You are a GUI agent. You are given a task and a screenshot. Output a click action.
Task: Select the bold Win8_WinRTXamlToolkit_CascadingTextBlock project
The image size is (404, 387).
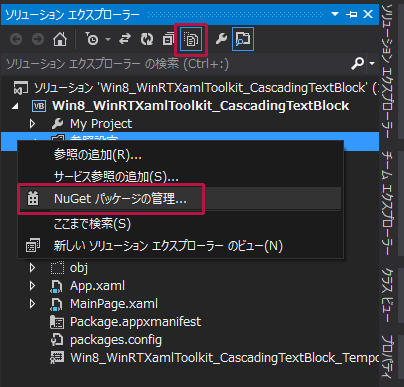pyautogui.click(x=201, y=106)
